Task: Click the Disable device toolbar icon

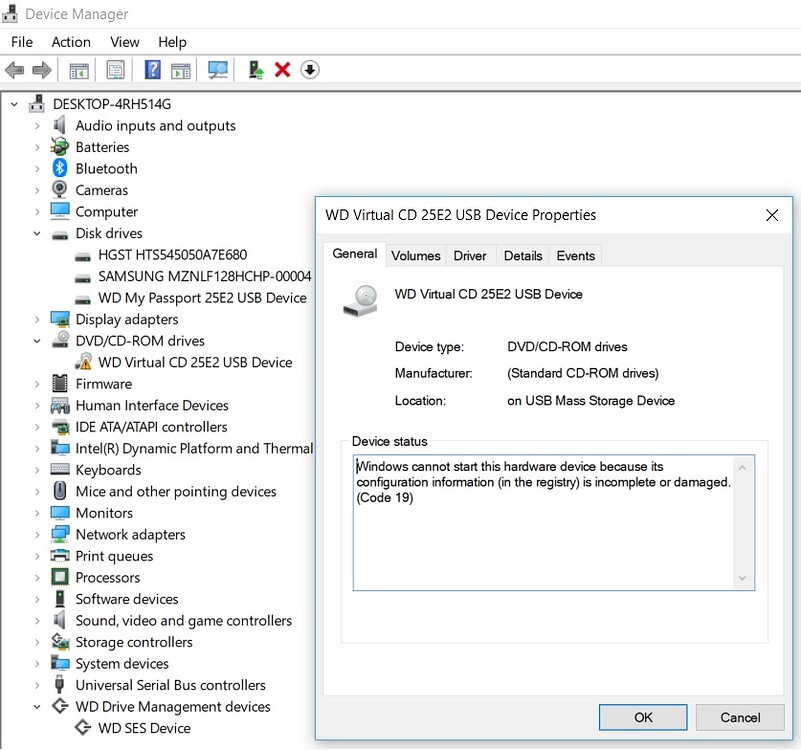Action: click(308, 69)
